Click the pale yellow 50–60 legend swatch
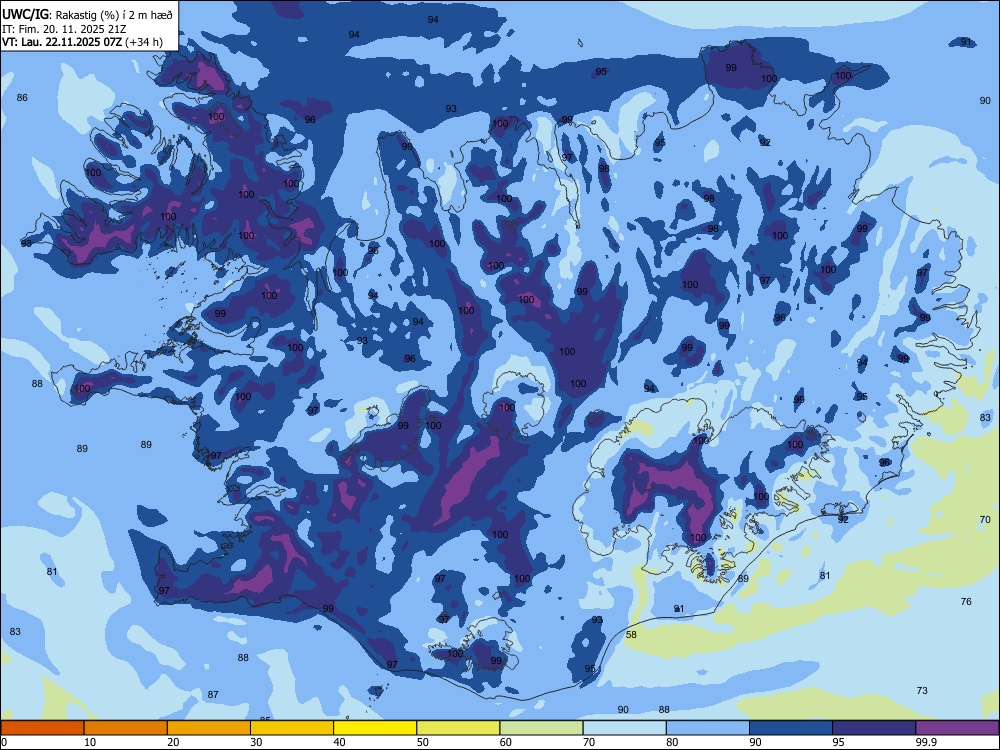1000x750 pixels. [x=459, y=728]
